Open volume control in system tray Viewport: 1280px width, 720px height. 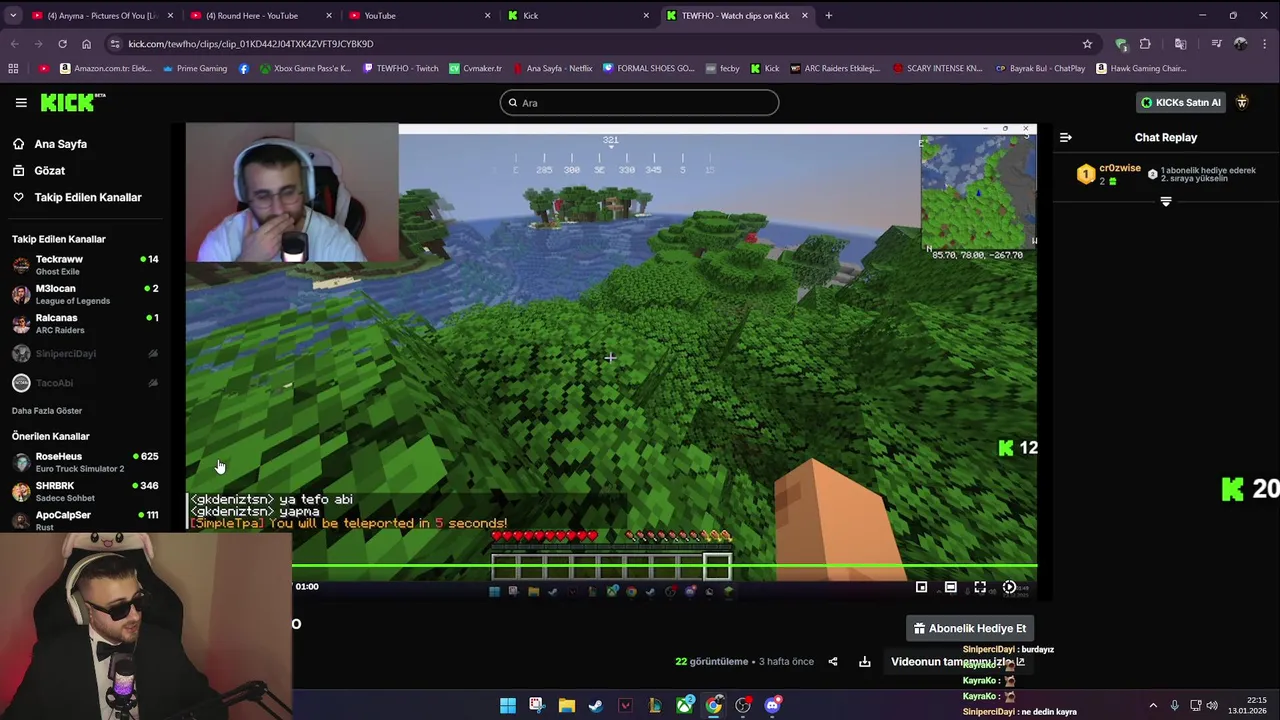coord(1212,705)
